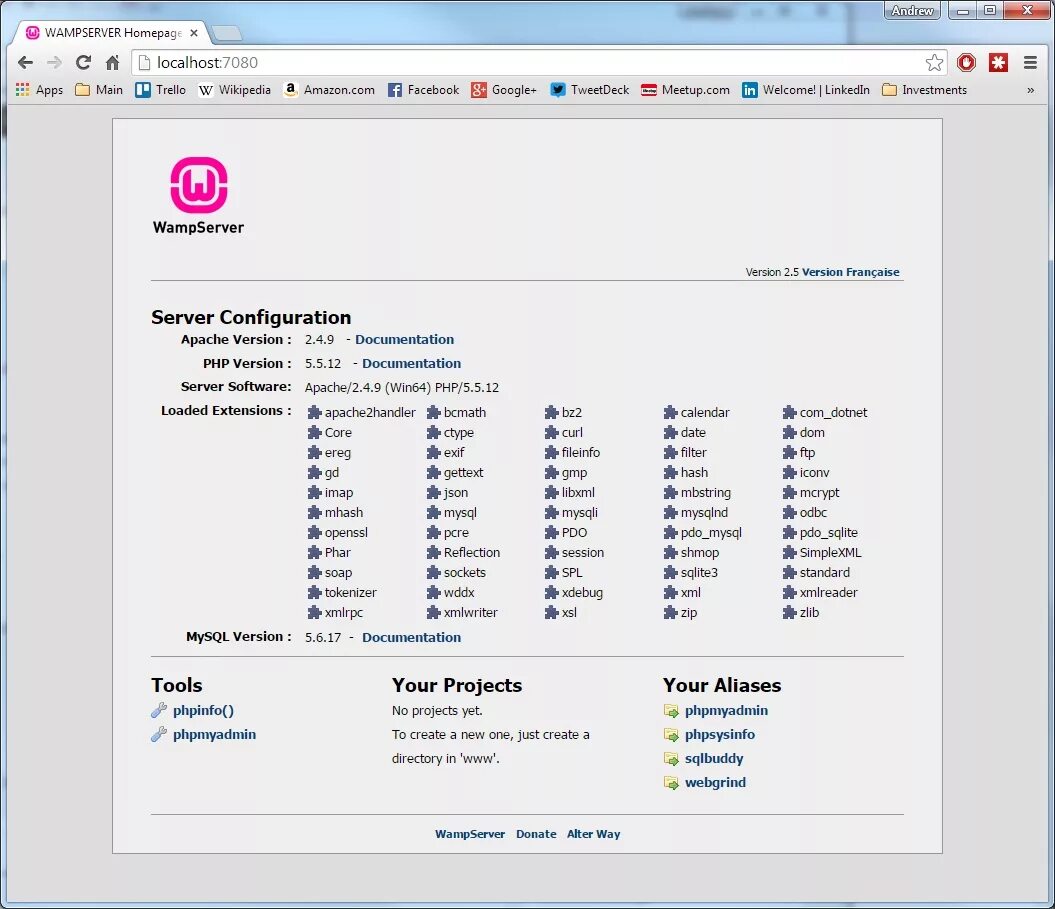Click the Server Configuration heading

(251, 317)
